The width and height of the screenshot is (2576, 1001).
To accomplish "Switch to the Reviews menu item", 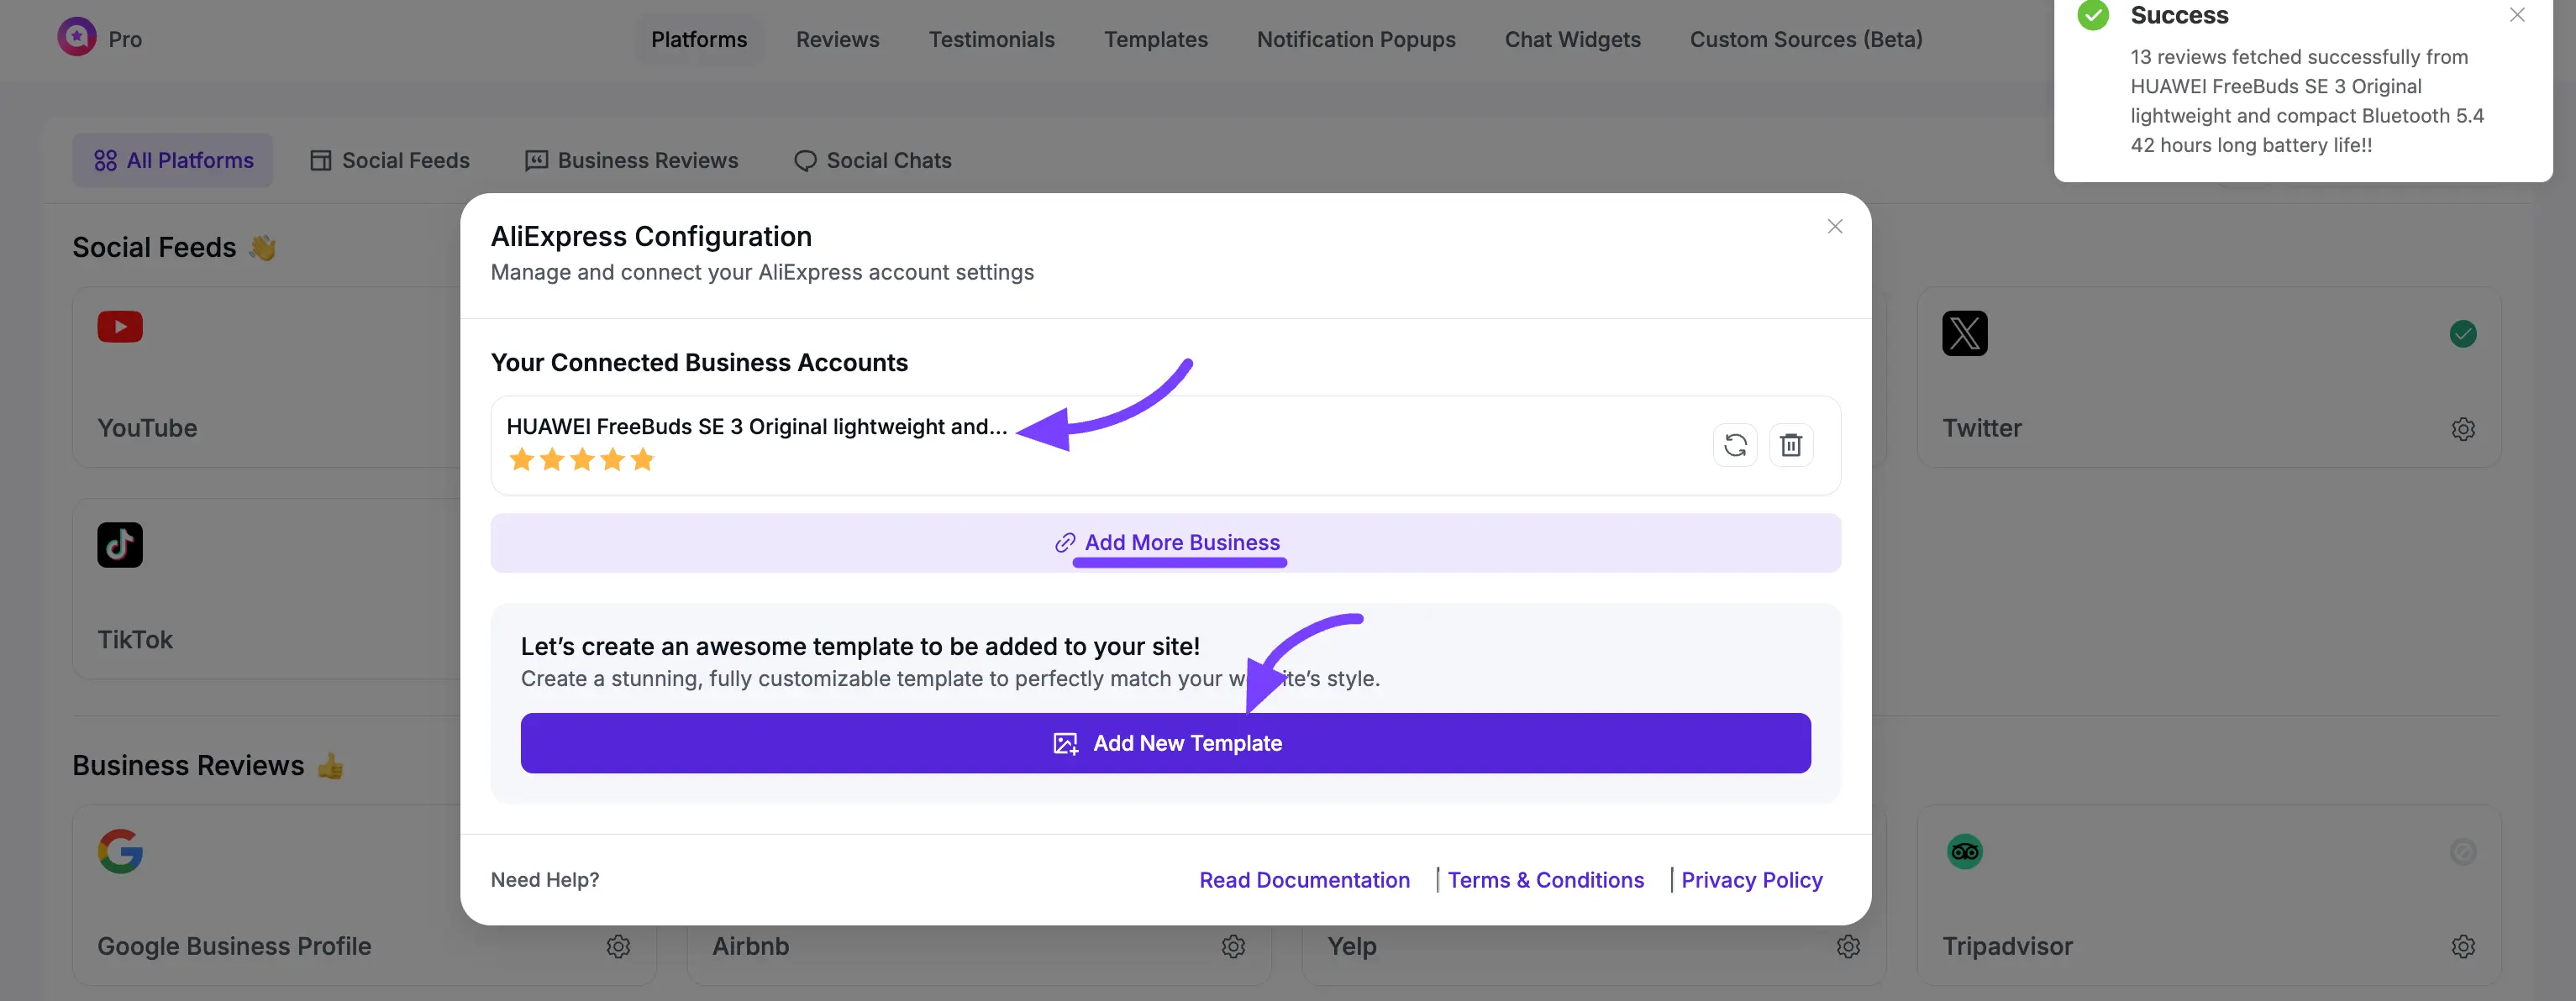I will pos(837,40).
